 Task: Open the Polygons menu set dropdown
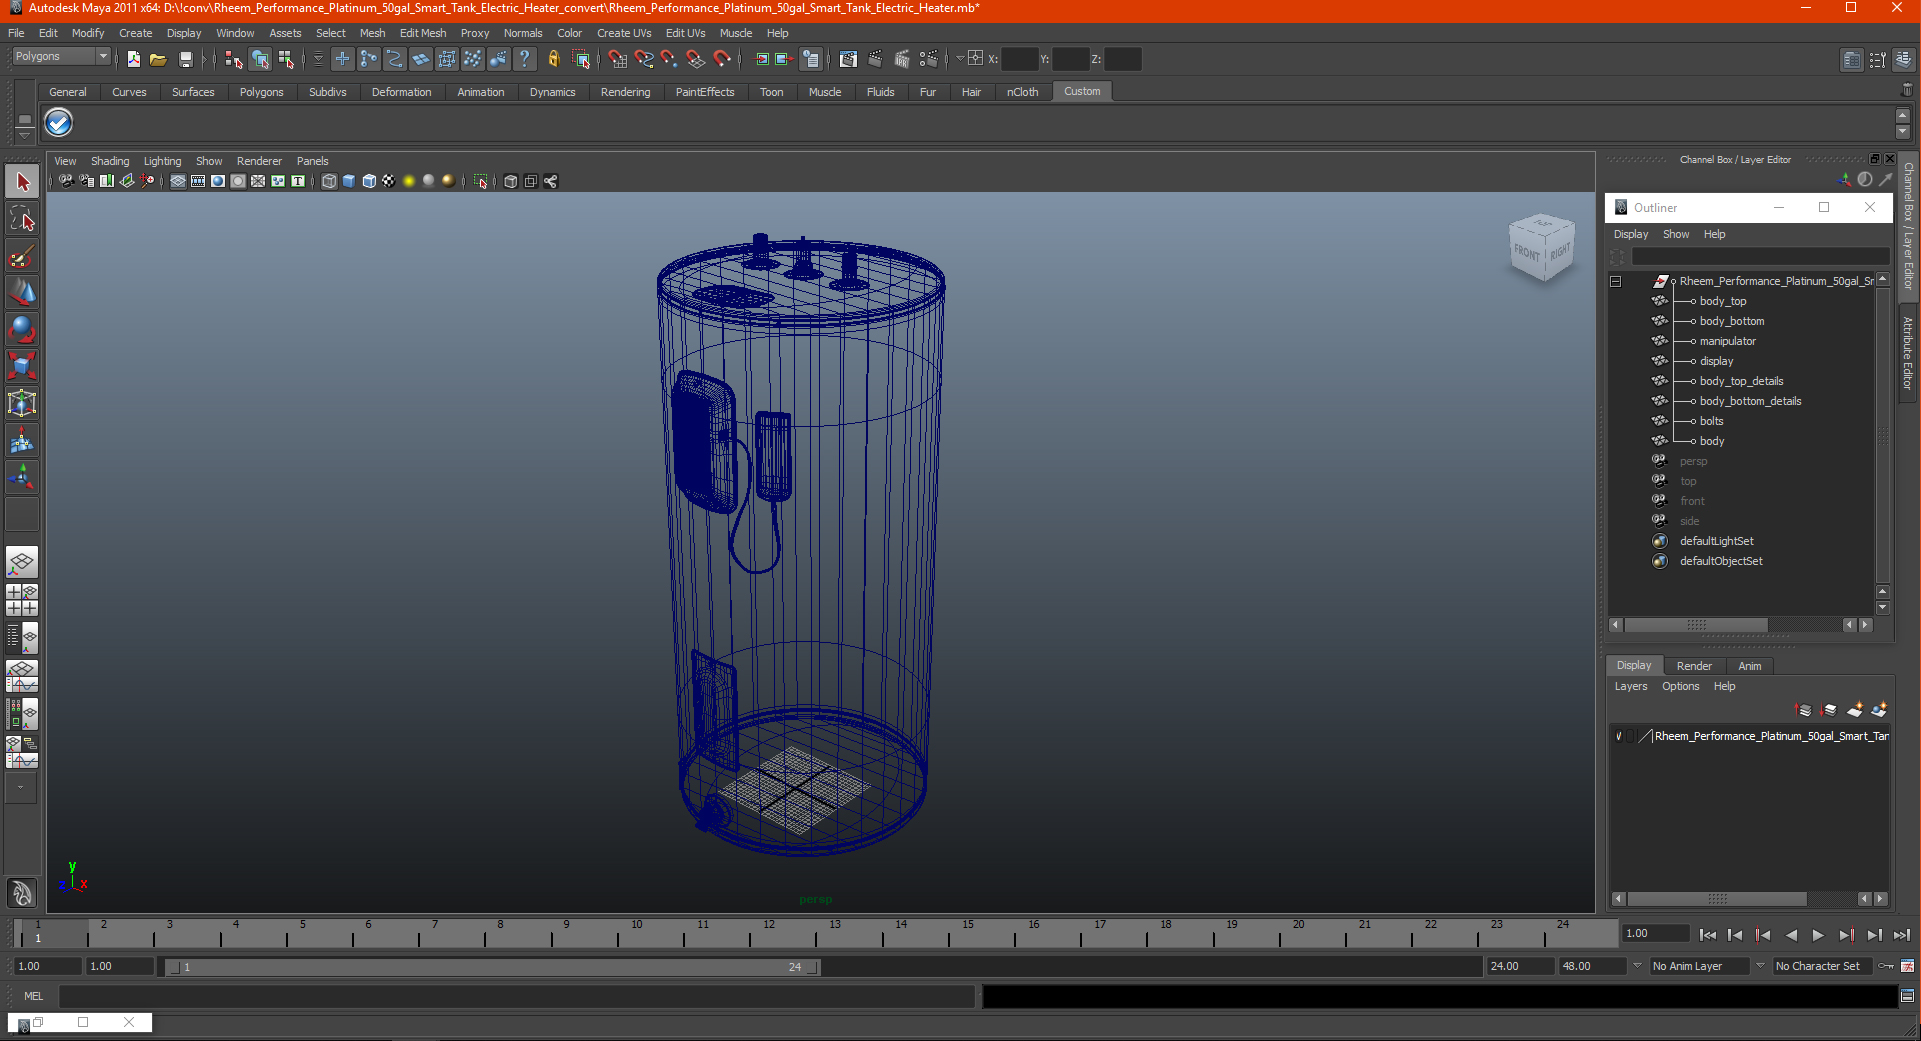point(60,57)
